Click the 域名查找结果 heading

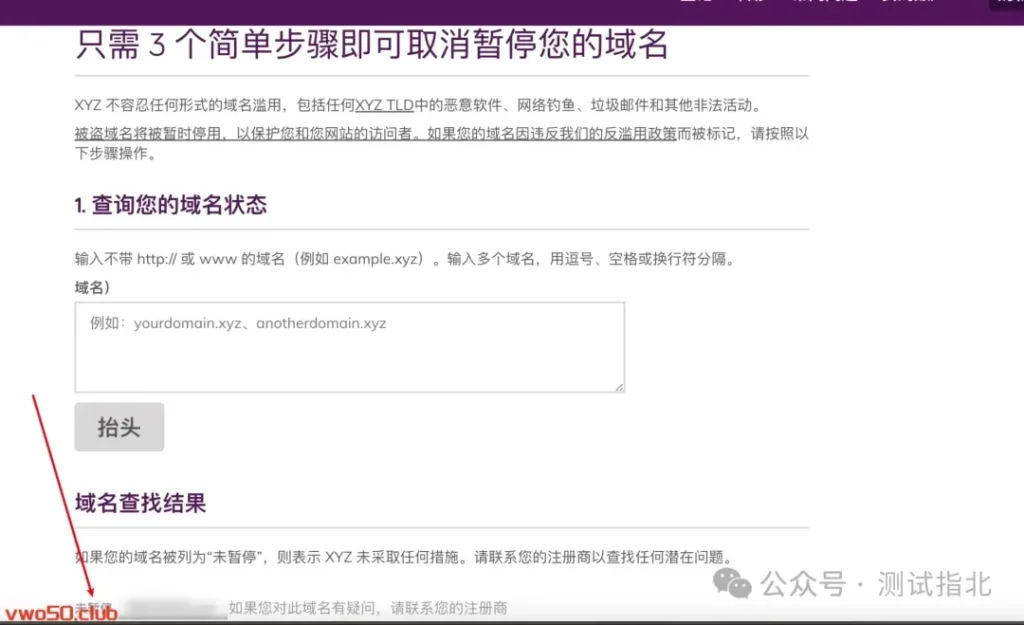tap(140, 503)
